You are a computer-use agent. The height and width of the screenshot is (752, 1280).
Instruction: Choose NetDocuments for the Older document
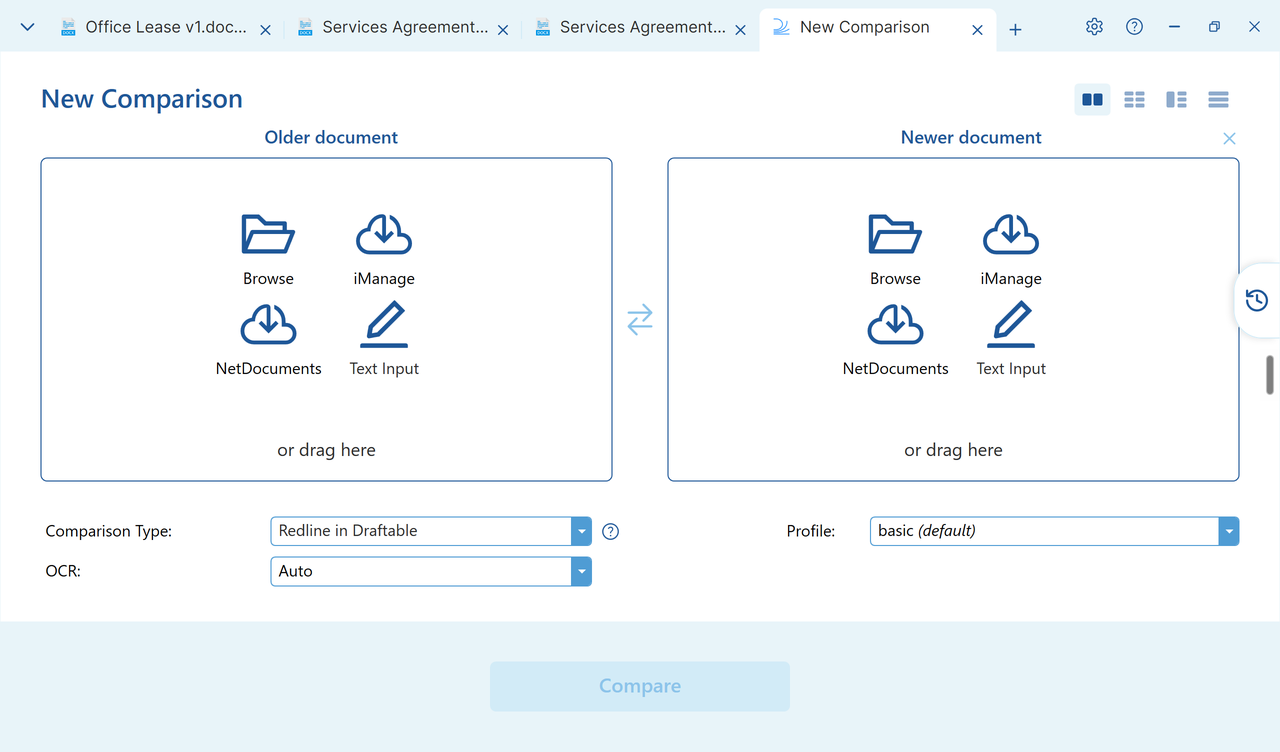tap(268, 339)
